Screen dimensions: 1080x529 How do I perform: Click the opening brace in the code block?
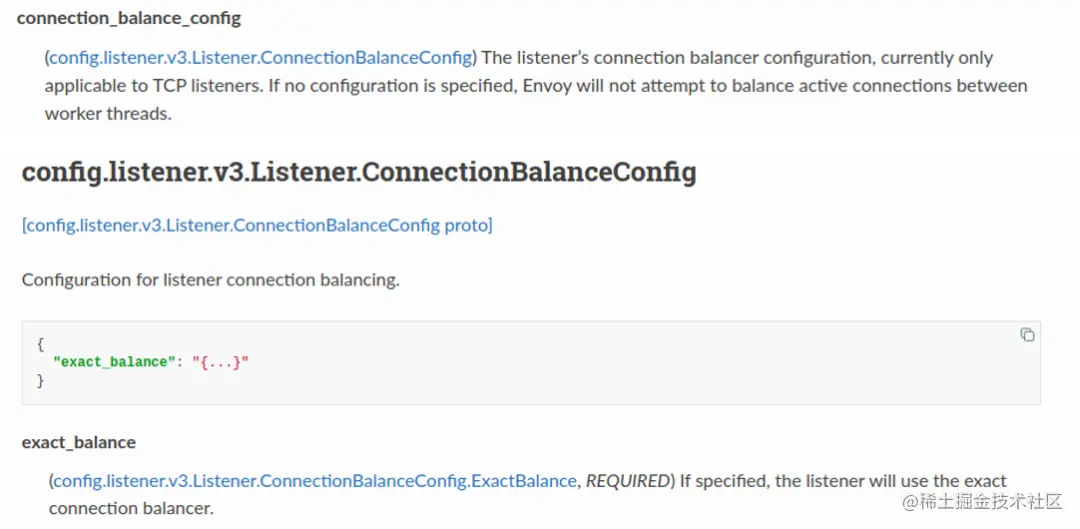(x=41, y=344)
